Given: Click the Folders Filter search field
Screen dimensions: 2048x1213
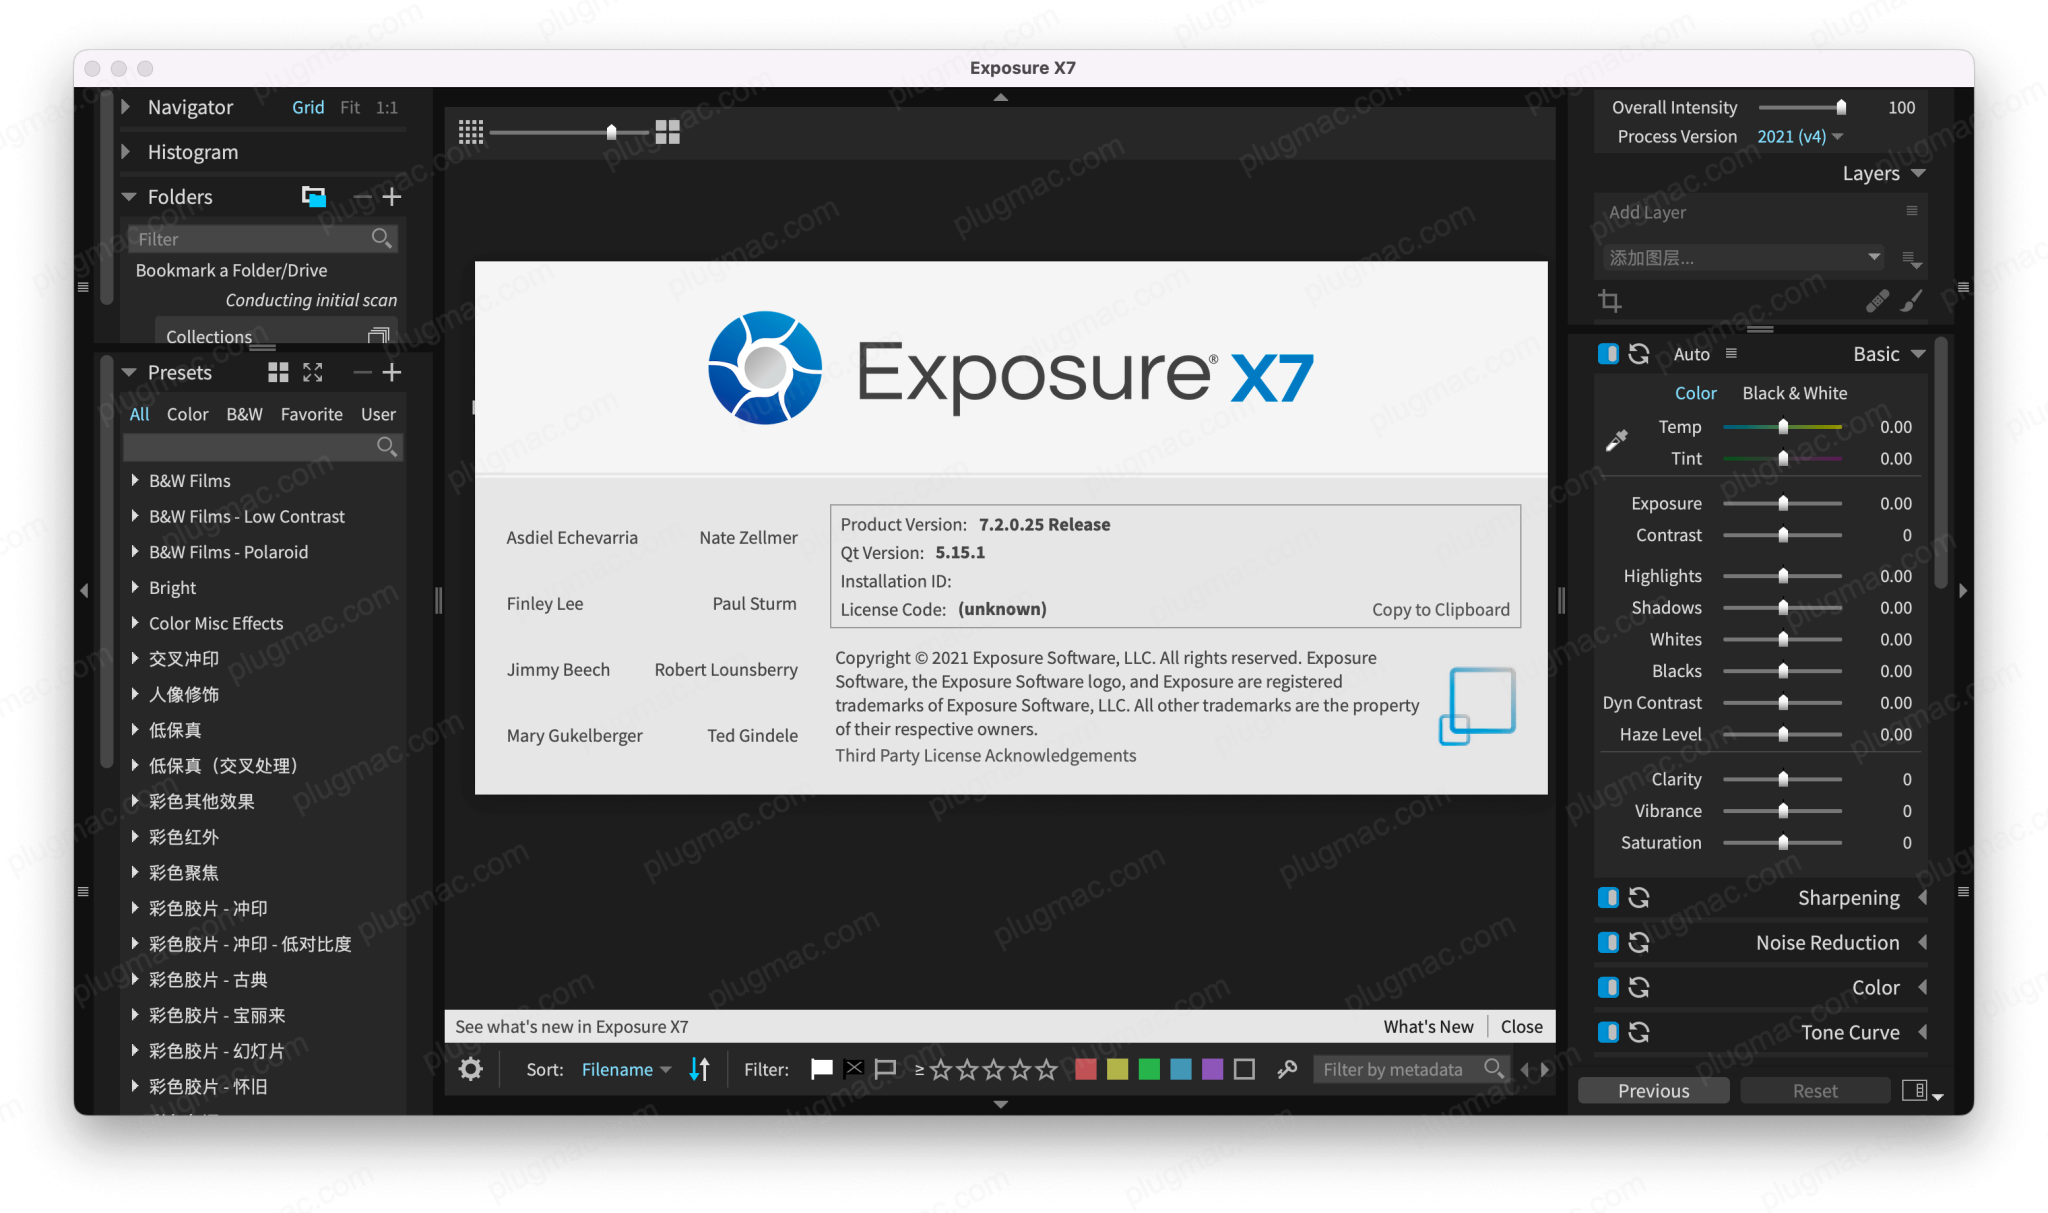Looking at the screenshot, I should point(262,238).
